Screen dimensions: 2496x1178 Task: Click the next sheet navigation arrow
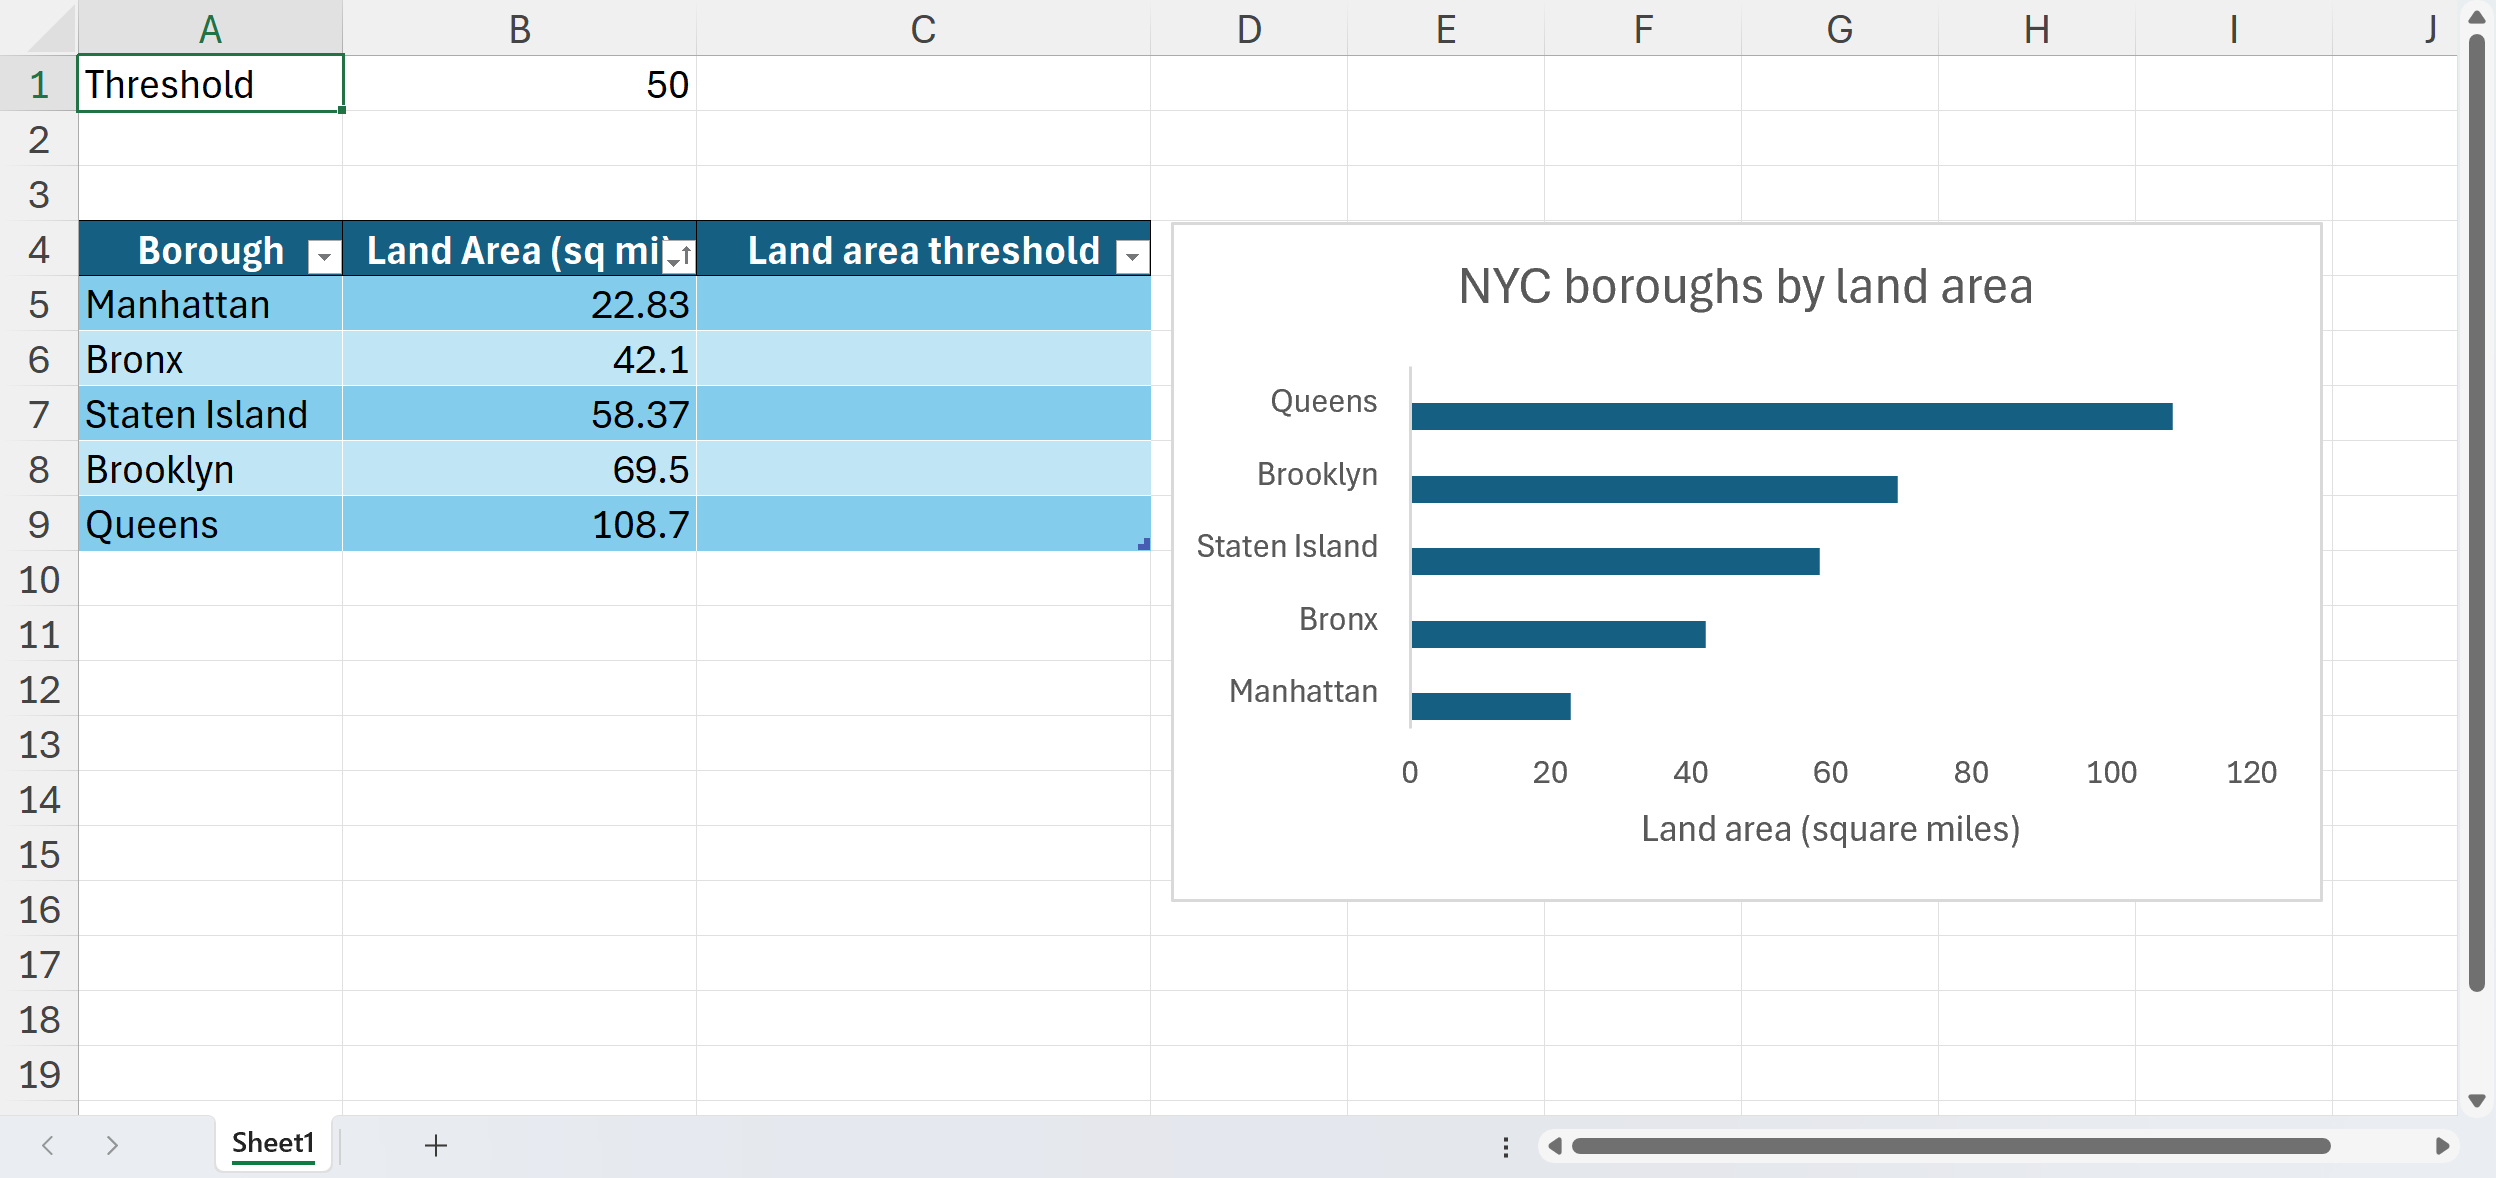pos(112,1146)
